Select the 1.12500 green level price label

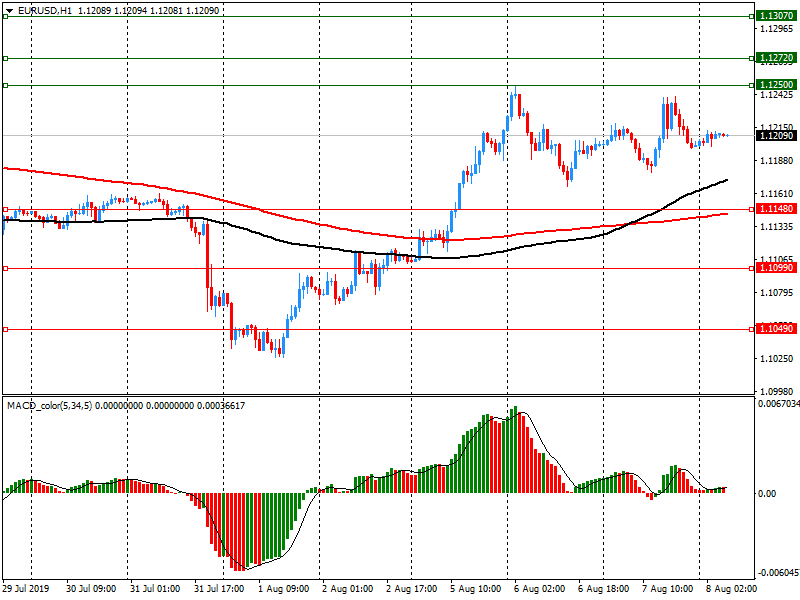click(777, 85)
